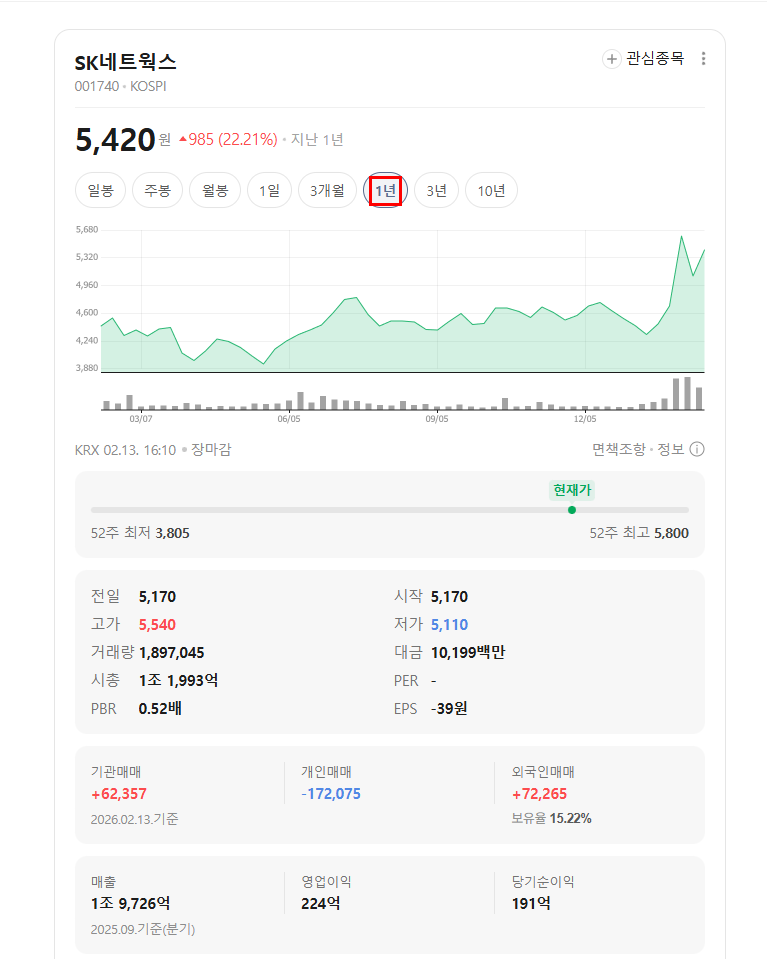The height and width of the screenshot is (959, 767).
Task: Click the EPS value -39원
Action: [450, 708]
